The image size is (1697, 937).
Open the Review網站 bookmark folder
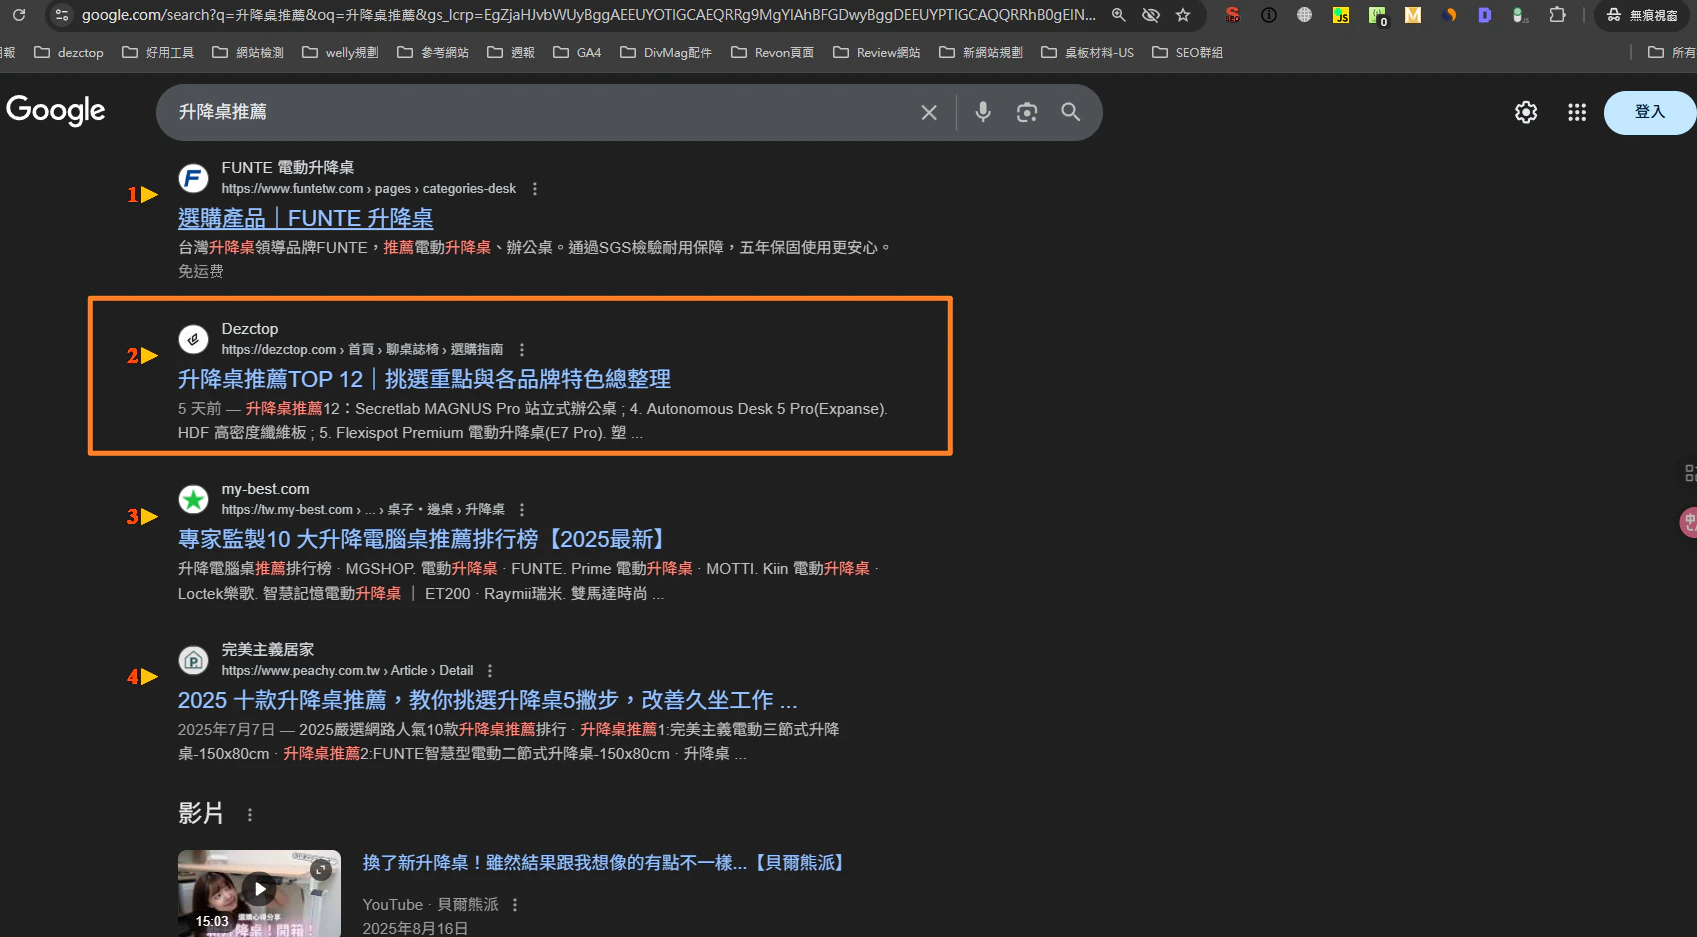pos(877,52)
